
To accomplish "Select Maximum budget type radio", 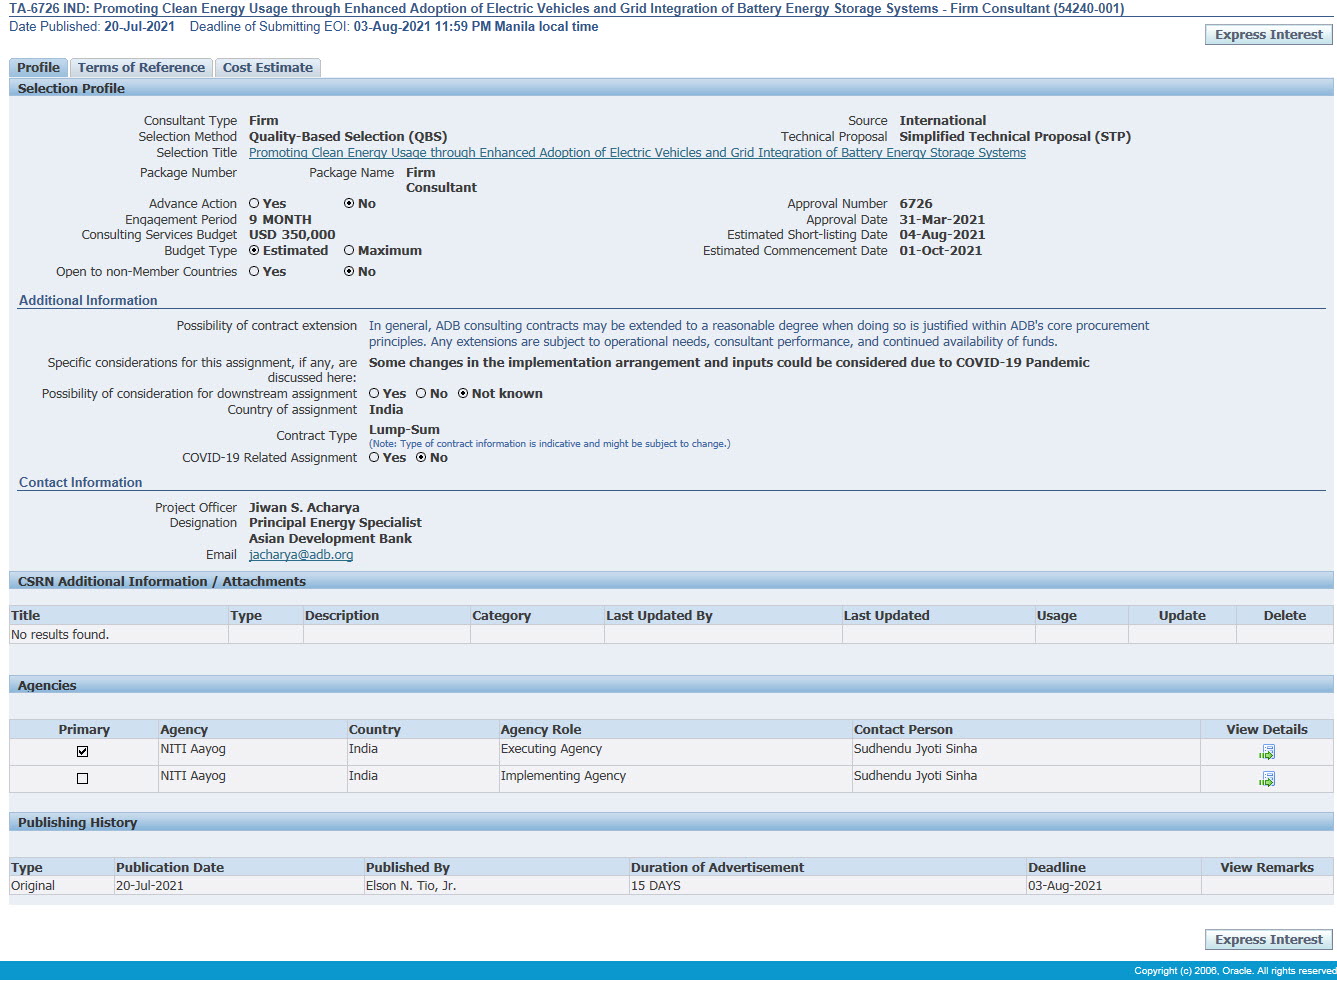I will click(x=349, y=250).
